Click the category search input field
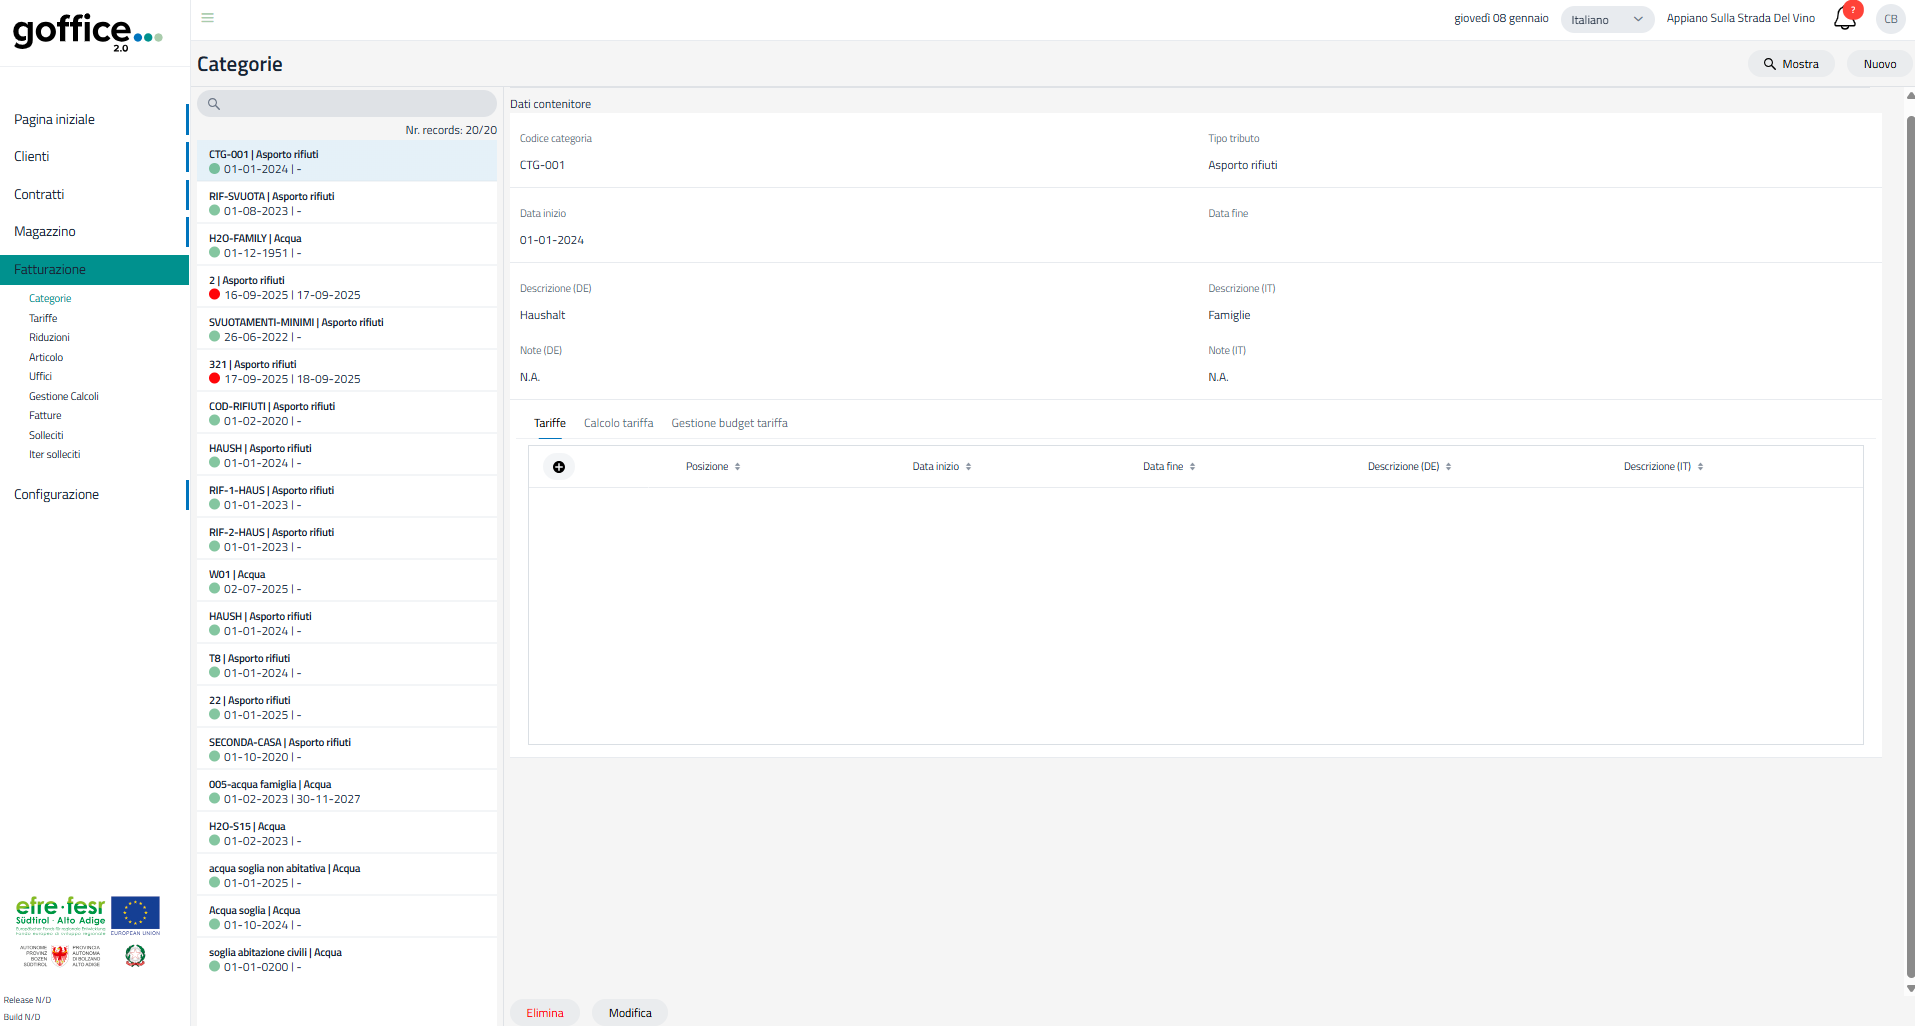 pos(355,104)
